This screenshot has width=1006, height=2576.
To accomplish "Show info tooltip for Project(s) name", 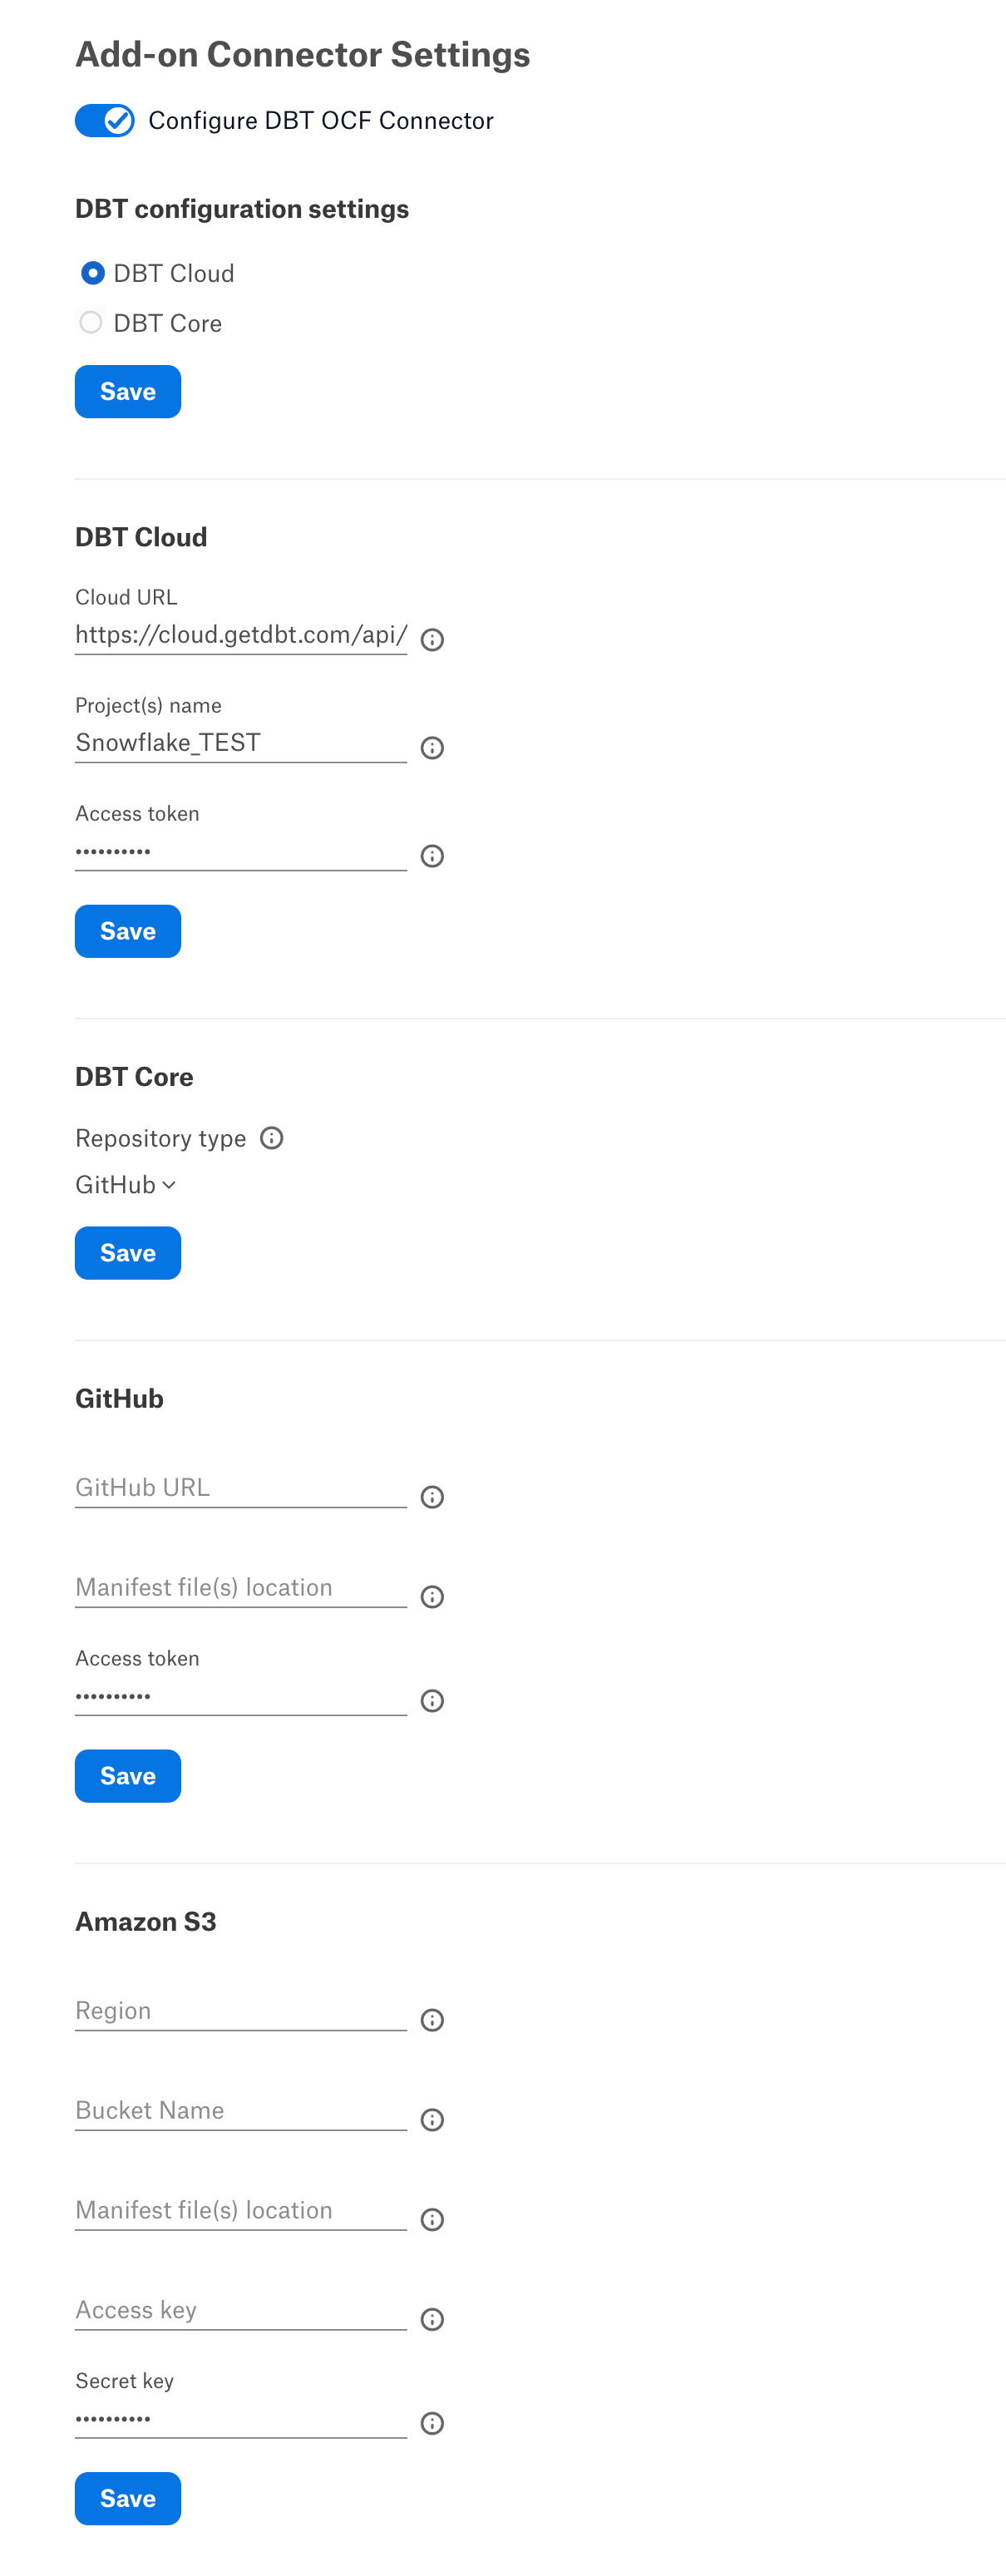I will (x=432, y=747).
